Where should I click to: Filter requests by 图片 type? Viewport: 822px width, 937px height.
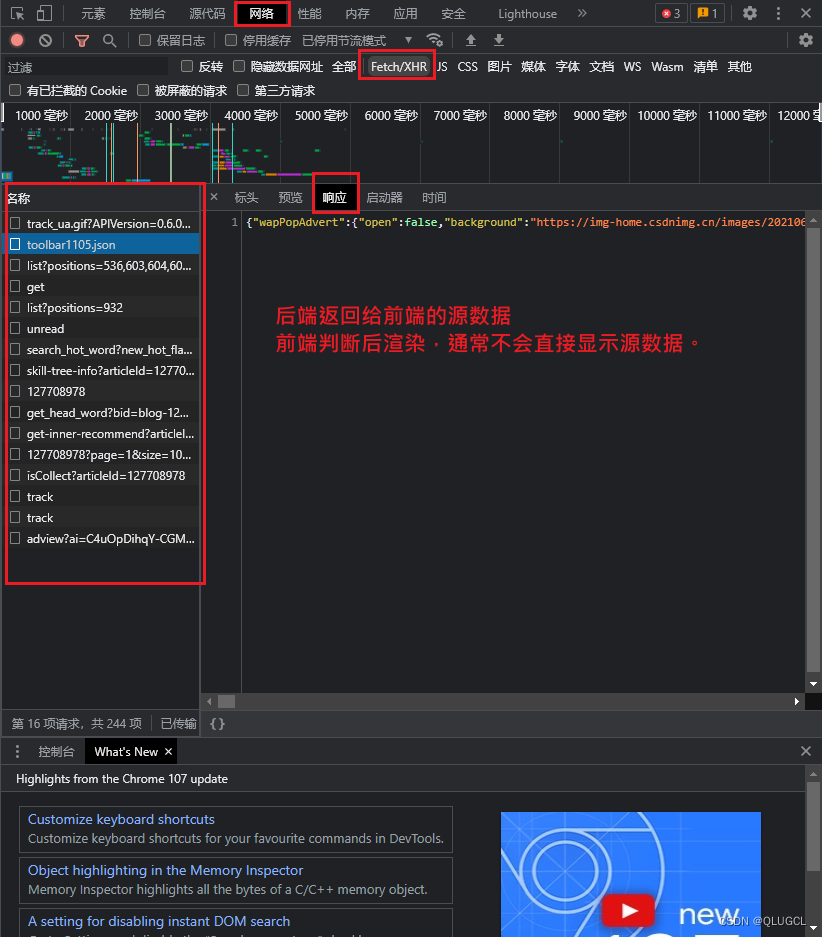(499, 66)
